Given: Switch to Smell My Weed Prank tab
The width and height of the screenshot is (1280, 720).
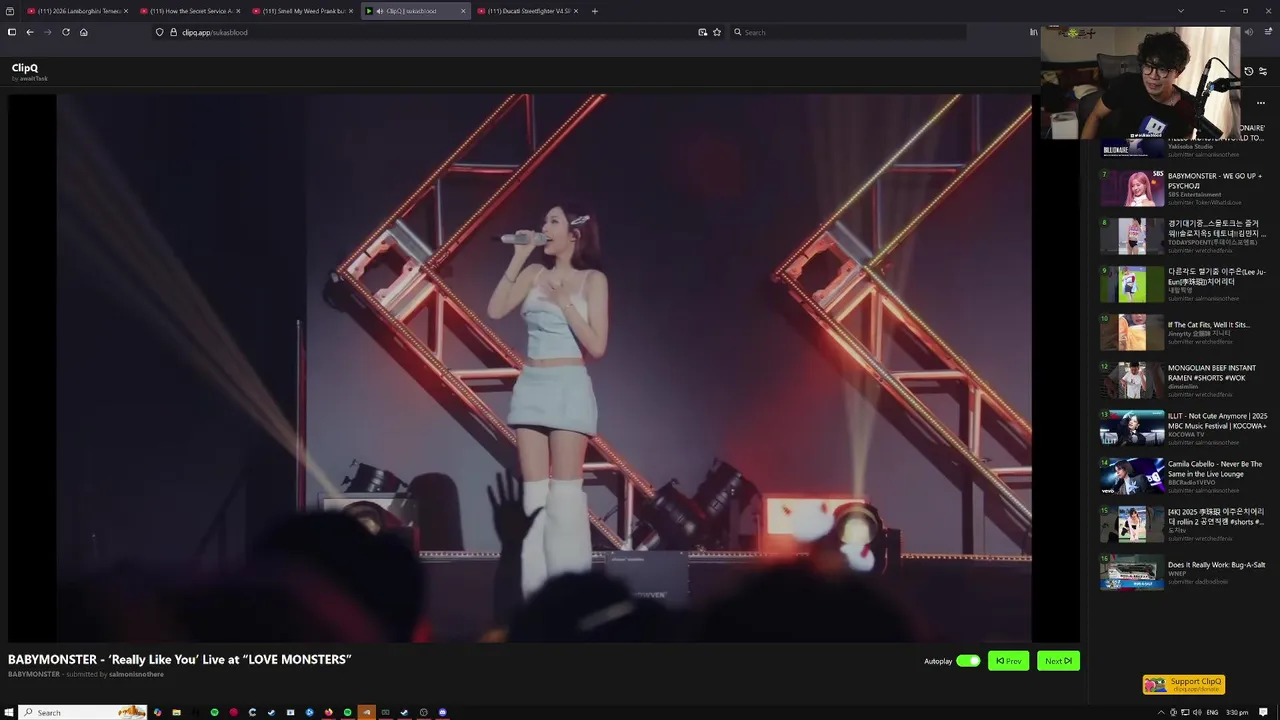Looking at the screenshot, I should (303, 11).
